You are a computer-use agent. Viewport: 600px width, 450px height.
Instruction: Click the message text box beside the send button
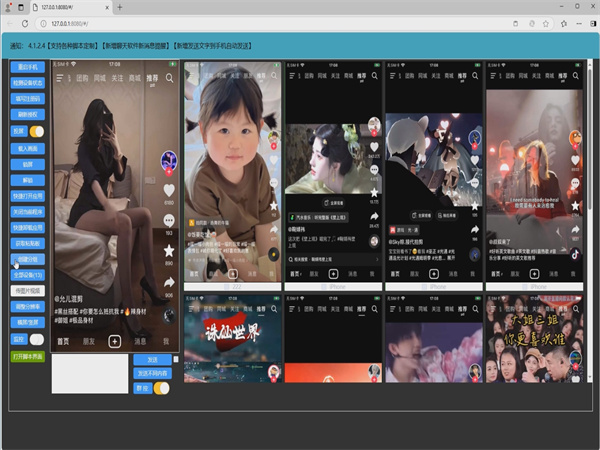tap(89, 373)
